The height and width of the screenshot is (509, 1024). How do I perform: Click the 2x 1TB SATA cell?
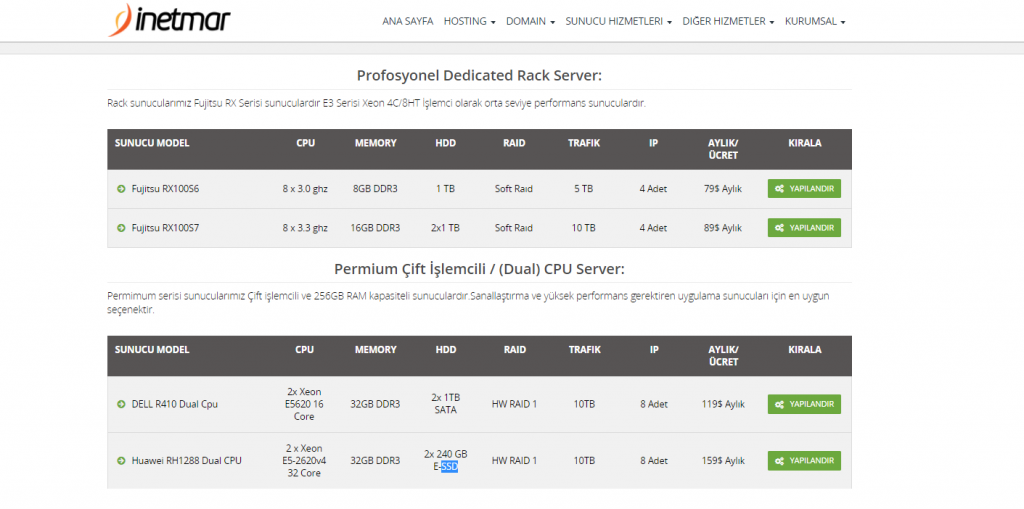[446, 404]
